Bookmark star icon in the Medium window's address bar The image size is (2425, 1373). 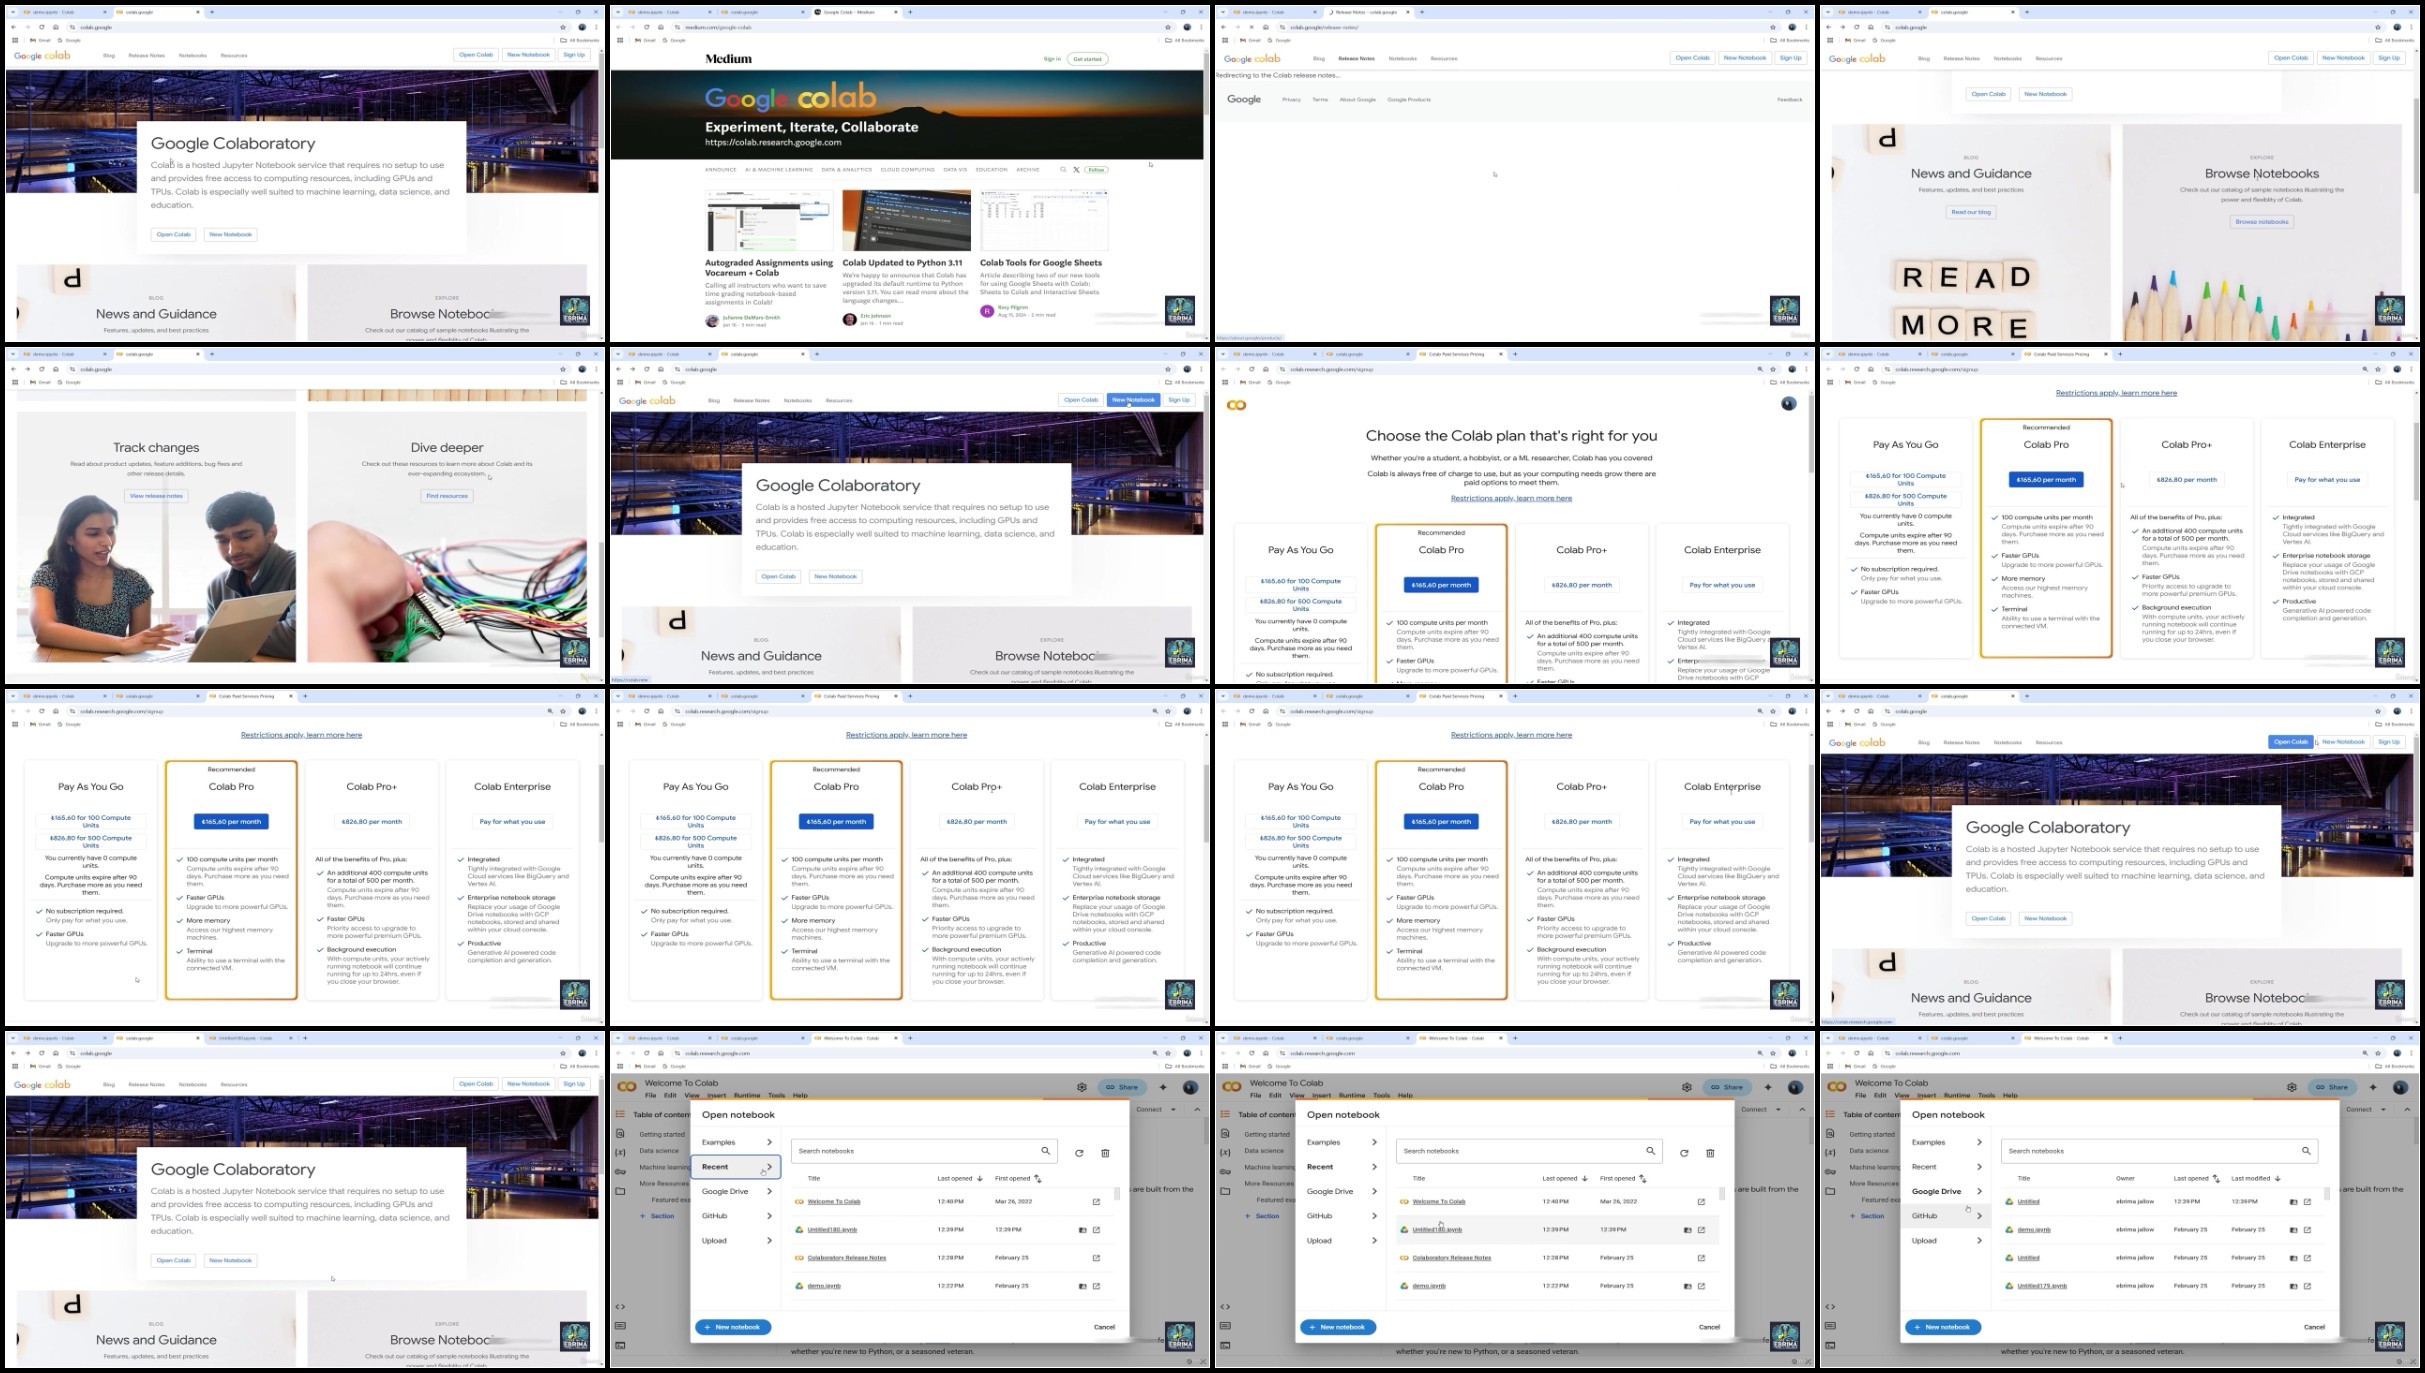coord(1168,27)
